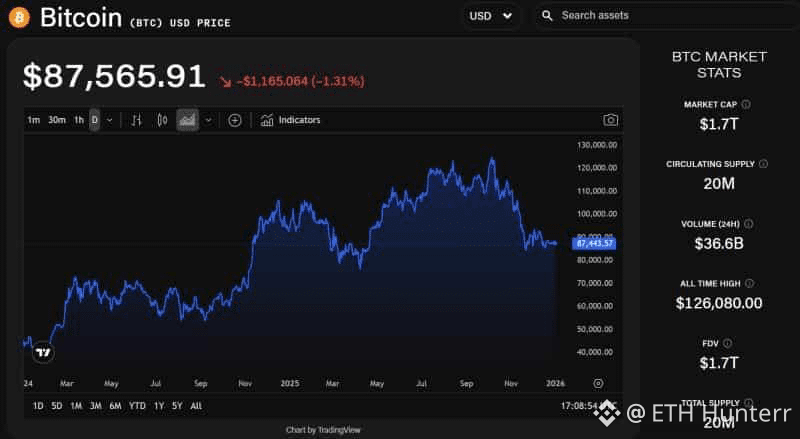The height and width of the screenshot is (439, 800).
Task: Open chart timezone settings gear icon
Action: pos(598,383)
